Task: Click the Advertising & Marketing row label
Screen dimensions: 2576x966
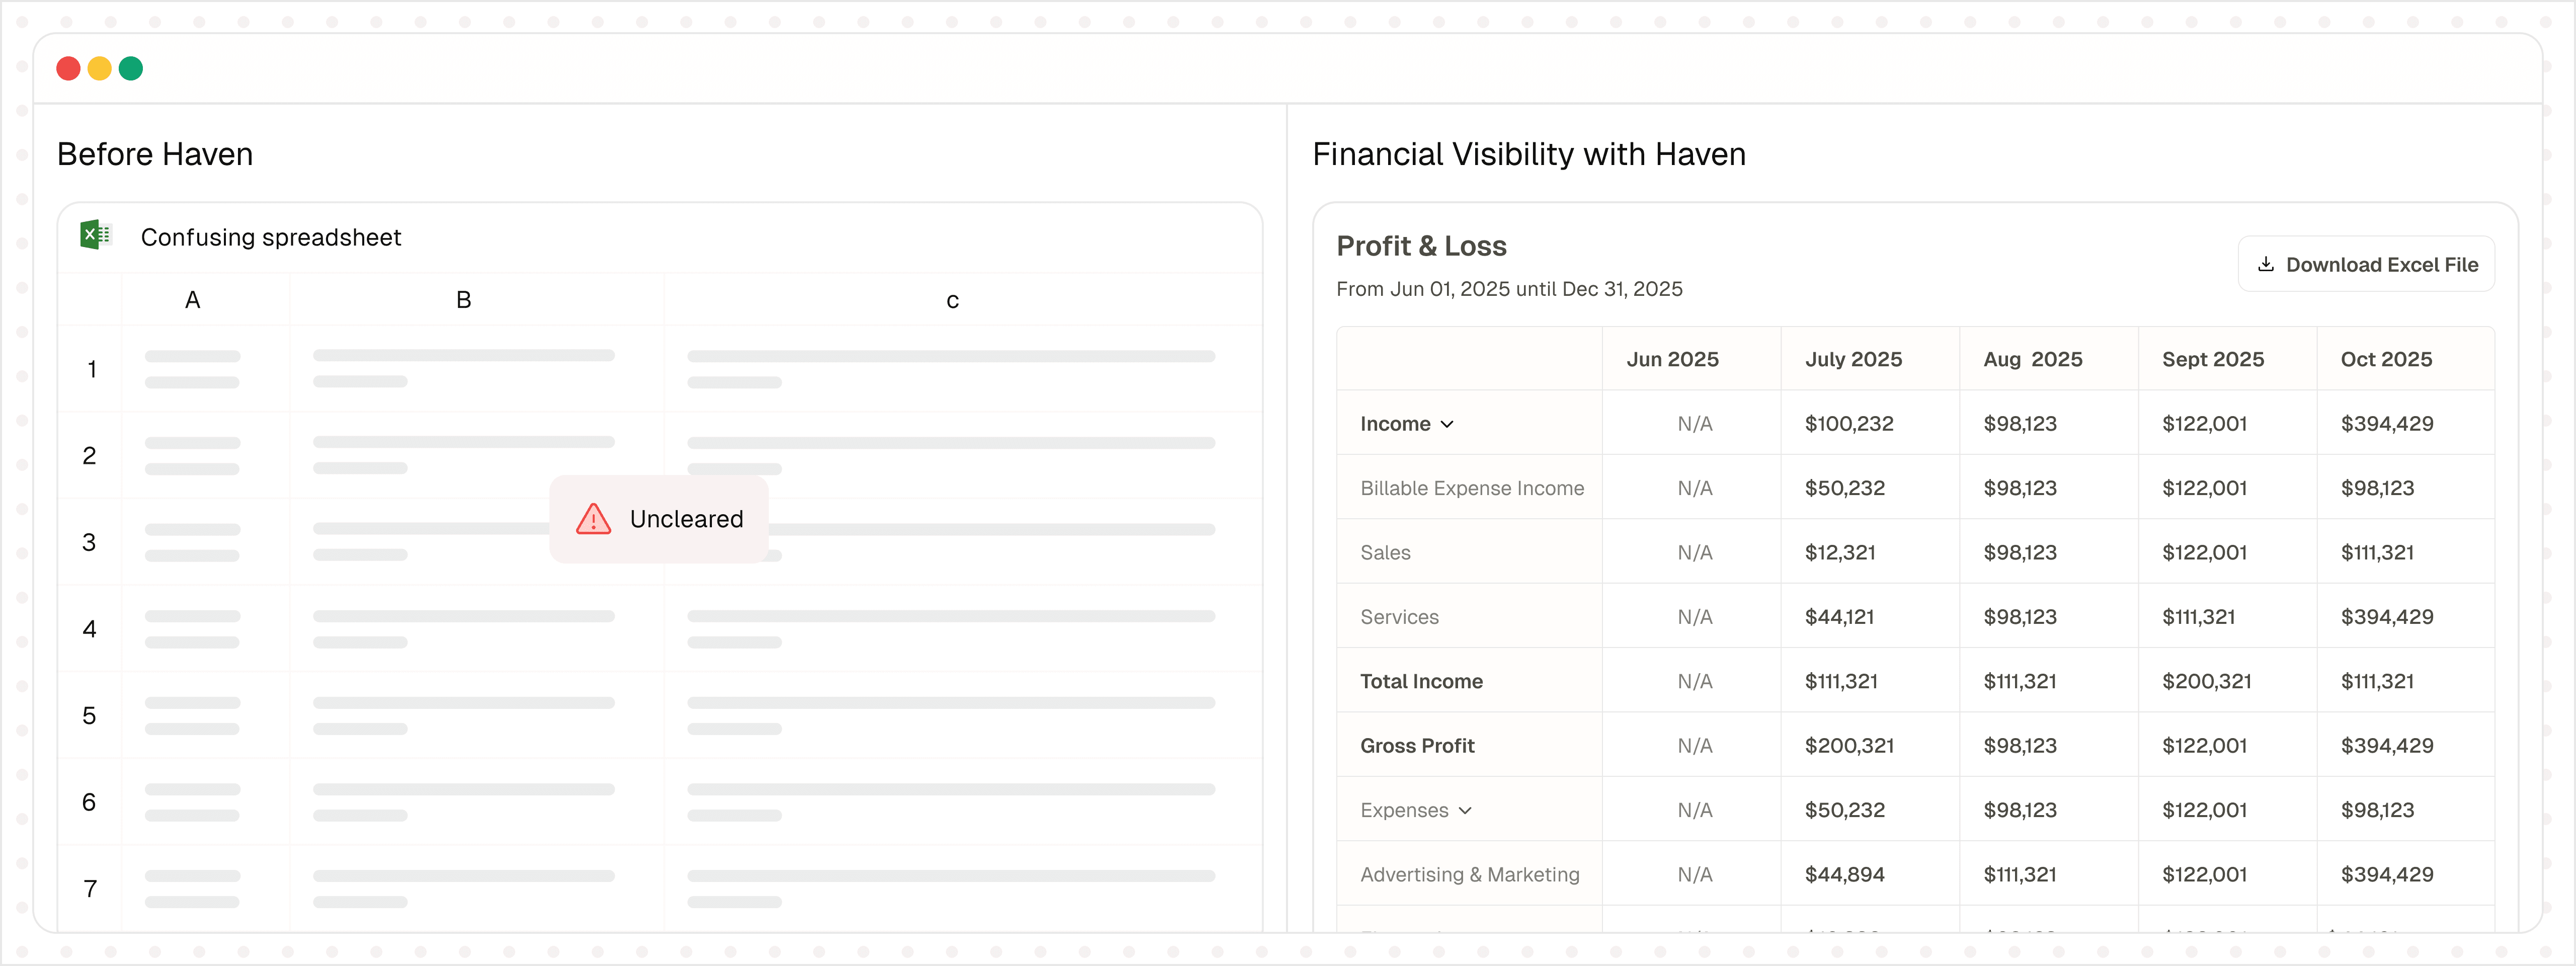Action: (x=1469, y=874)
